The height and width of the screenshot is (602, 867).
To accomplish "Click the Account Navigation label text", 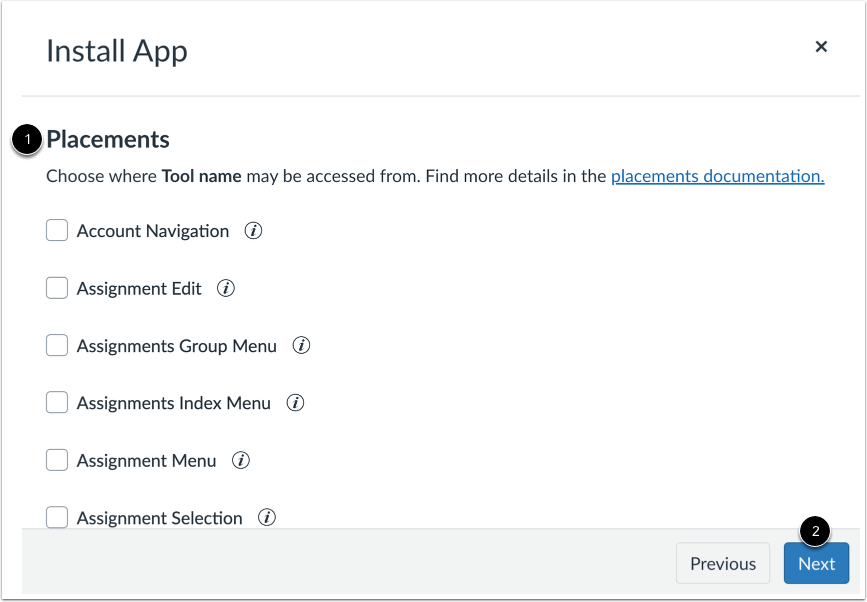I will coord(153,231).
